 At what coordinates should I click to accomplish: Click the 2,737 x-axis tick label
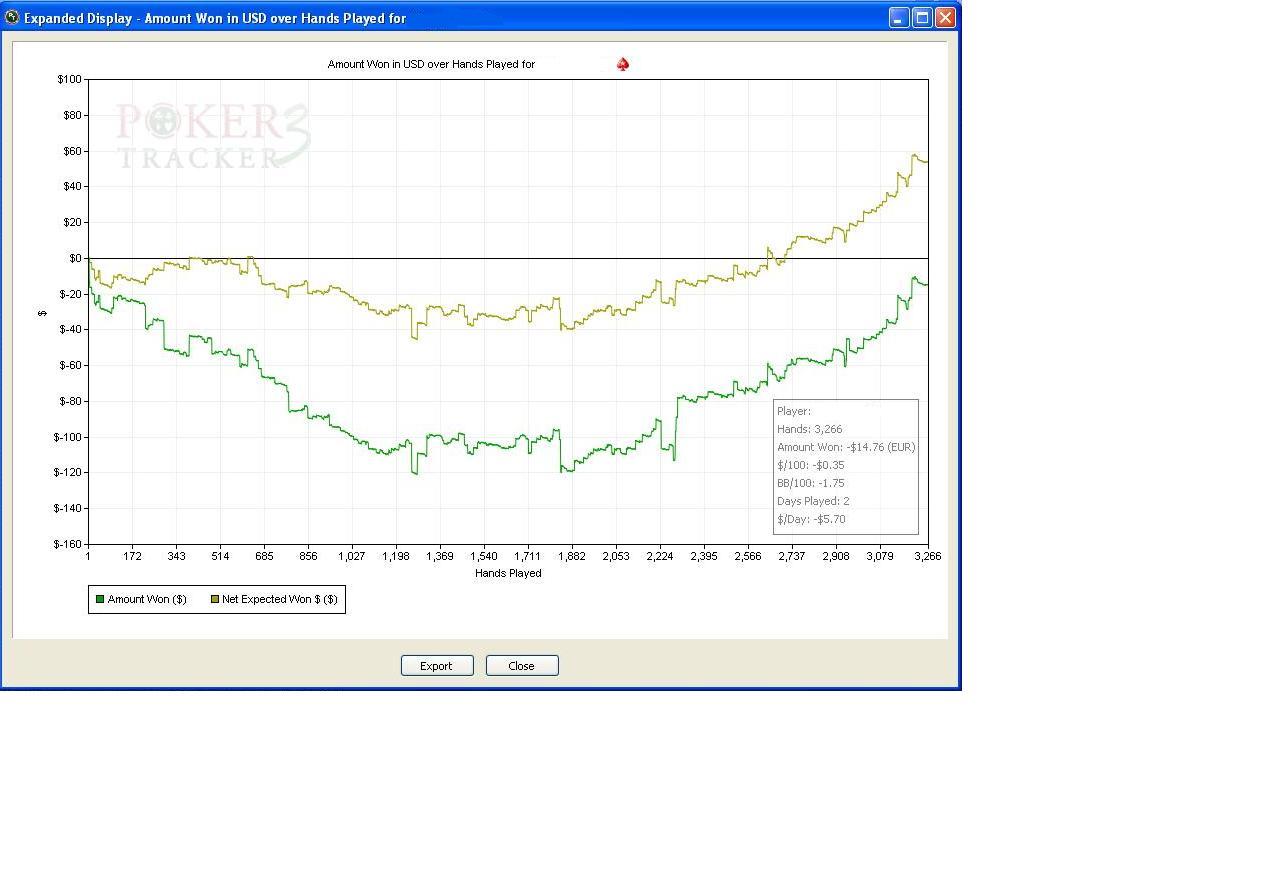(792, 556)
